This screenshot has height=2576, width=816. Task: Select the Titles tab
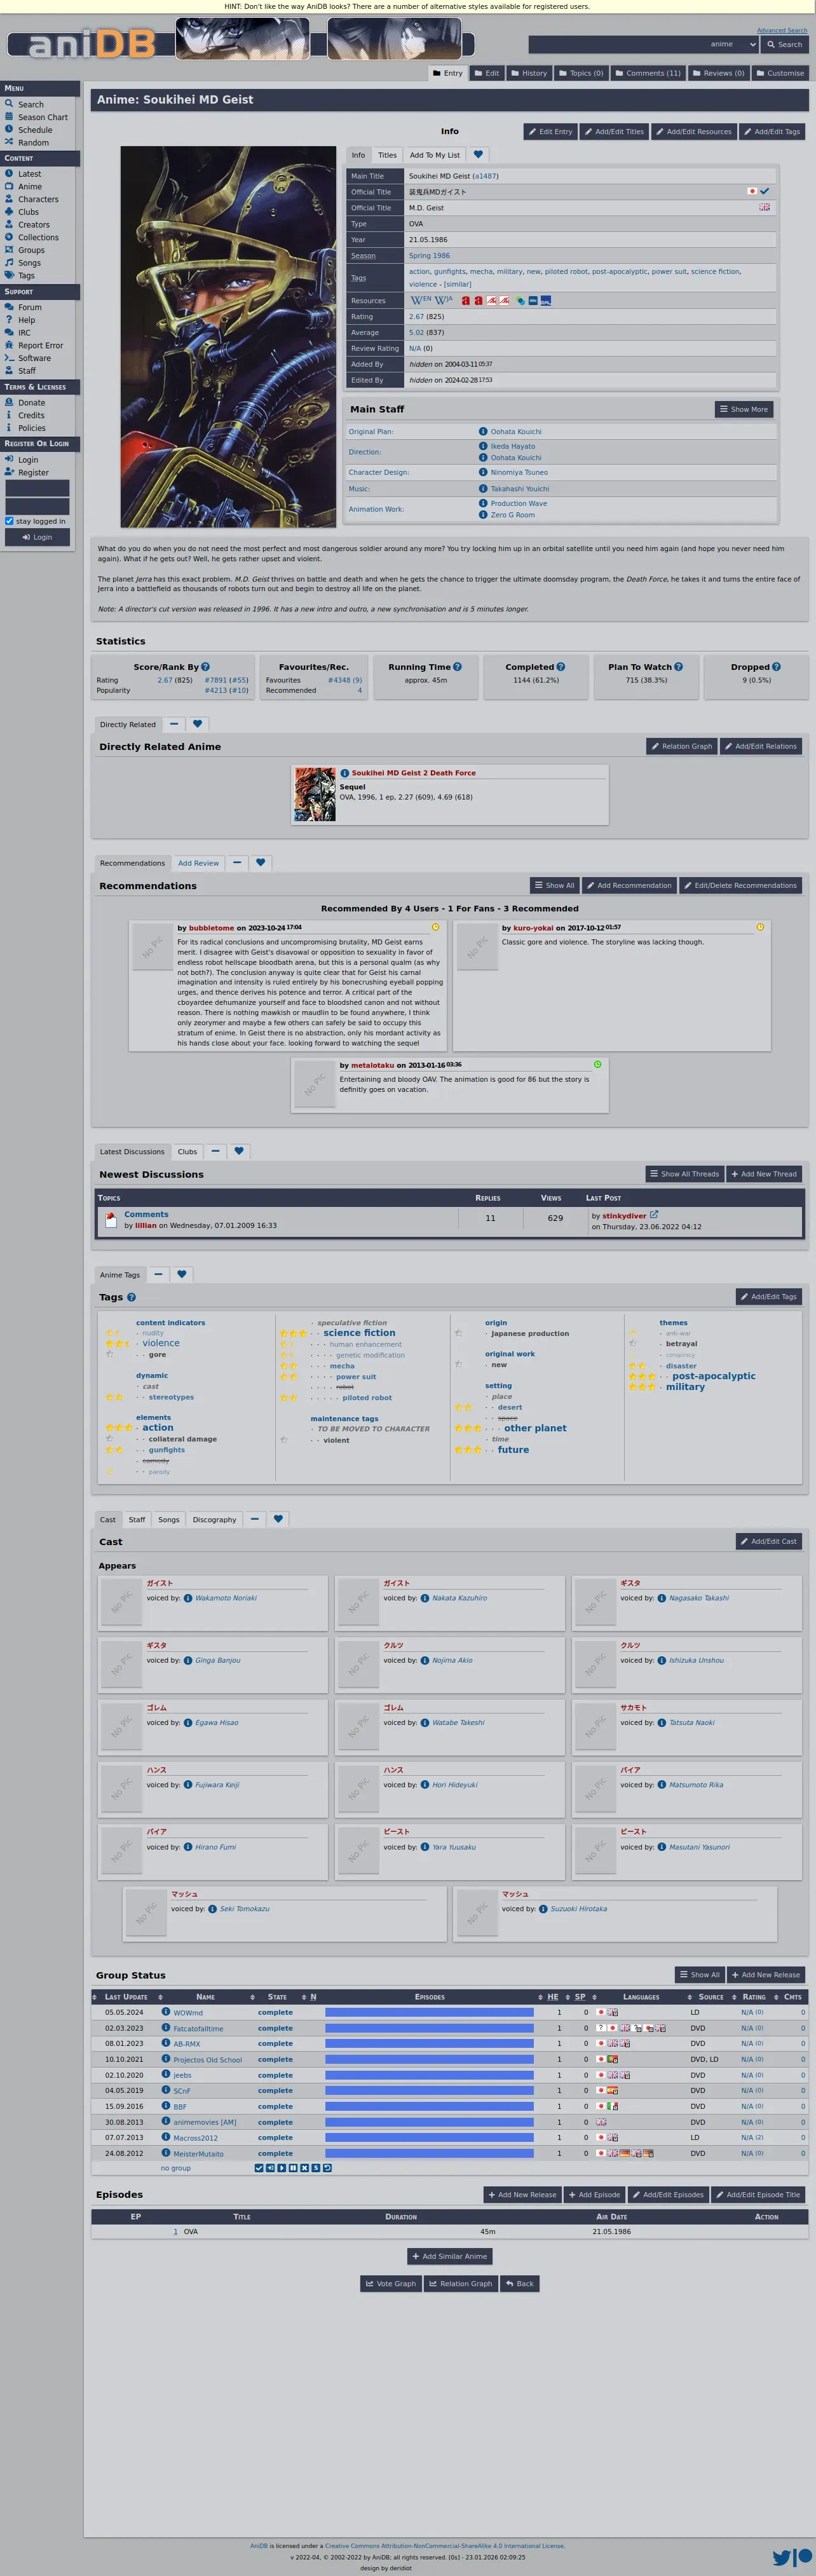click(387, 155)
